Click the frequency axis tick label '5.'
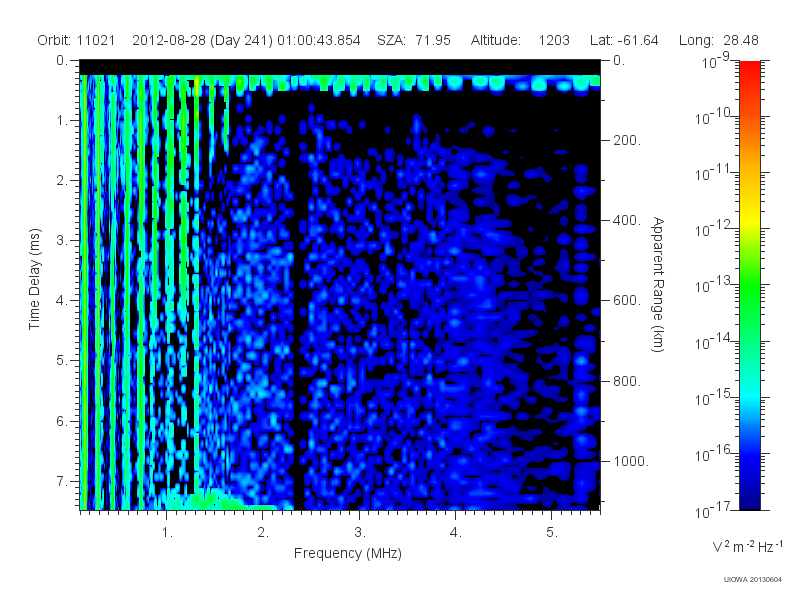800x600 pixels. [x=552, y=533]
